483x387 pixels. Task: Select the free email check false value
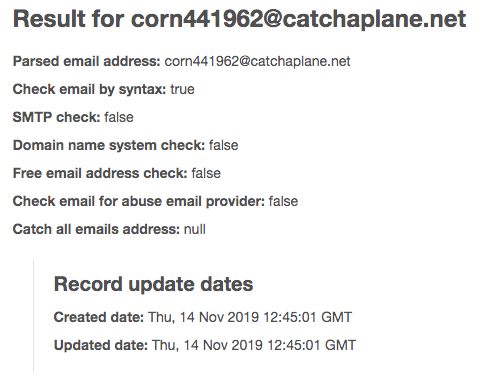[206, 173]
